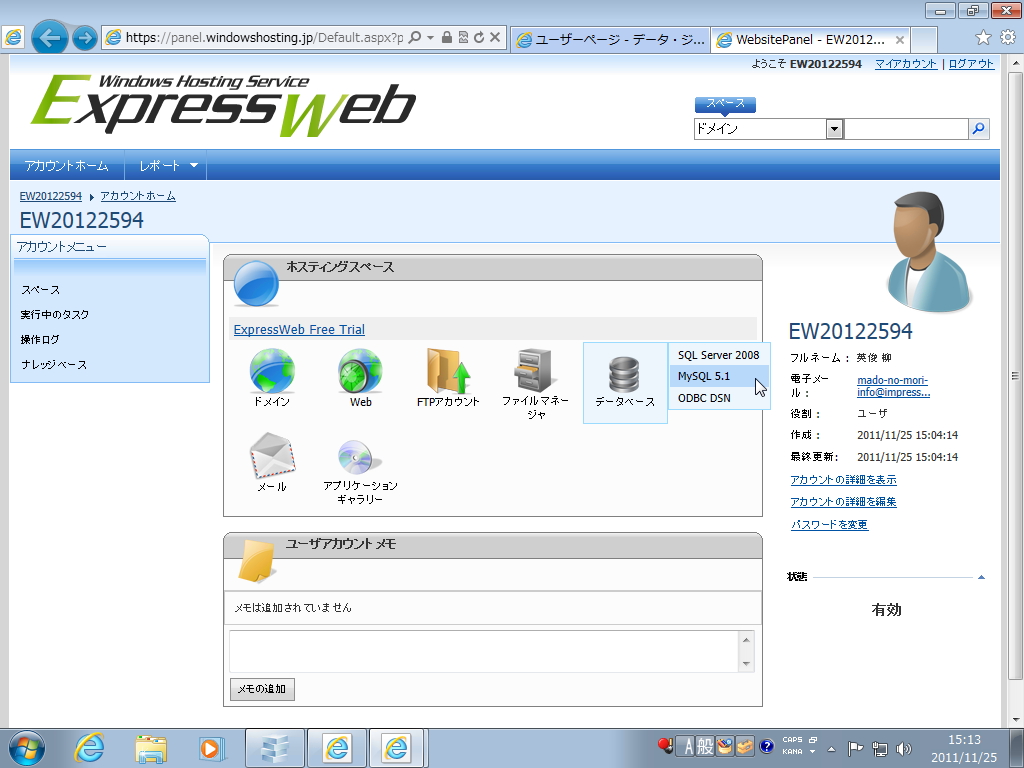Click the パスワードを変更 link
1024x768 pixels.
[x=829, y=525]
